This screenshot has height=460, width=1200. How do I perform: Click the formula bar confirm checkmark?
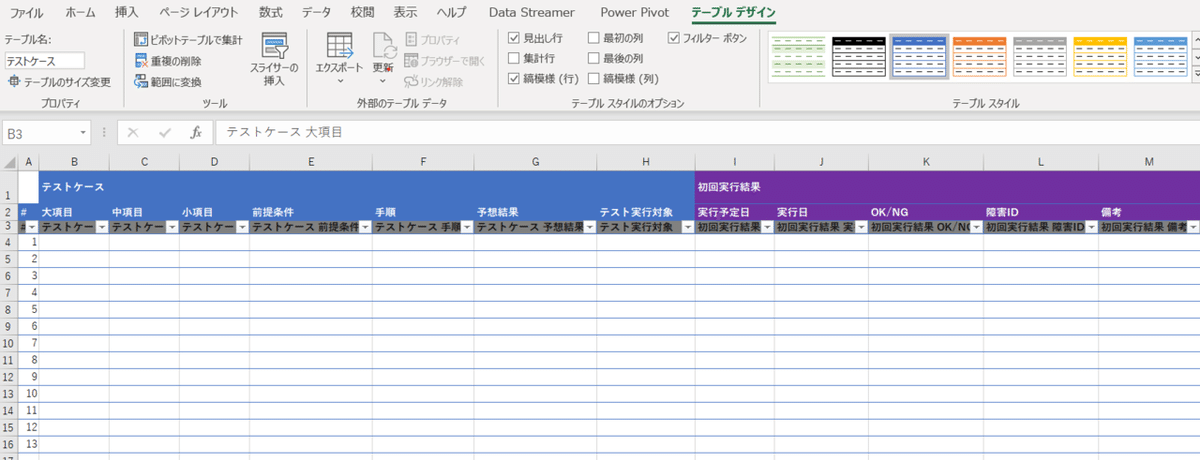click(164, 132)
